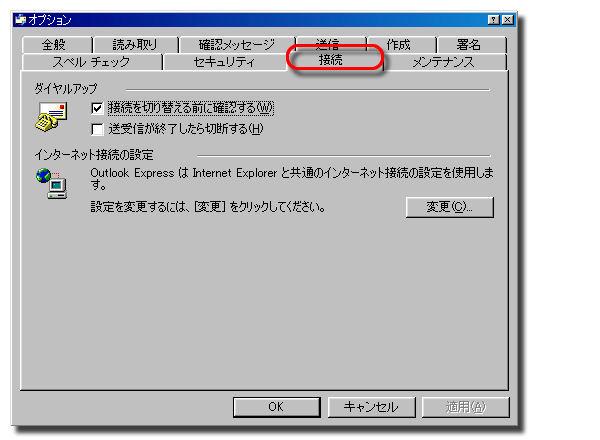Open the 読み取り tab

[136, 45]
